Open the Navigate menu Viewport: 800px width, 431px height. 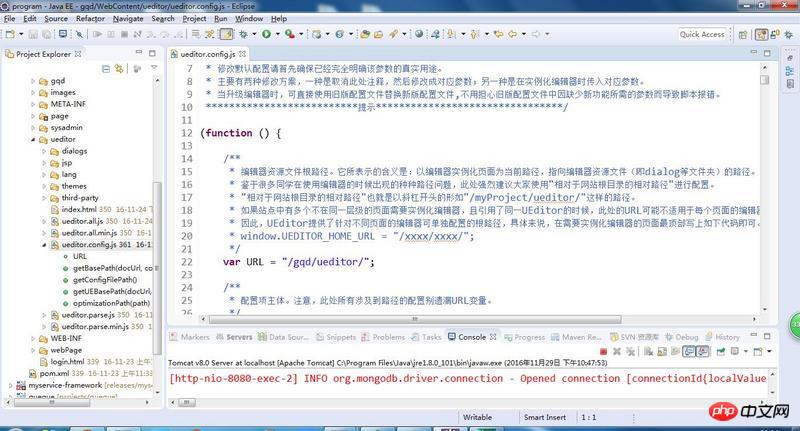tap(128, 18)
